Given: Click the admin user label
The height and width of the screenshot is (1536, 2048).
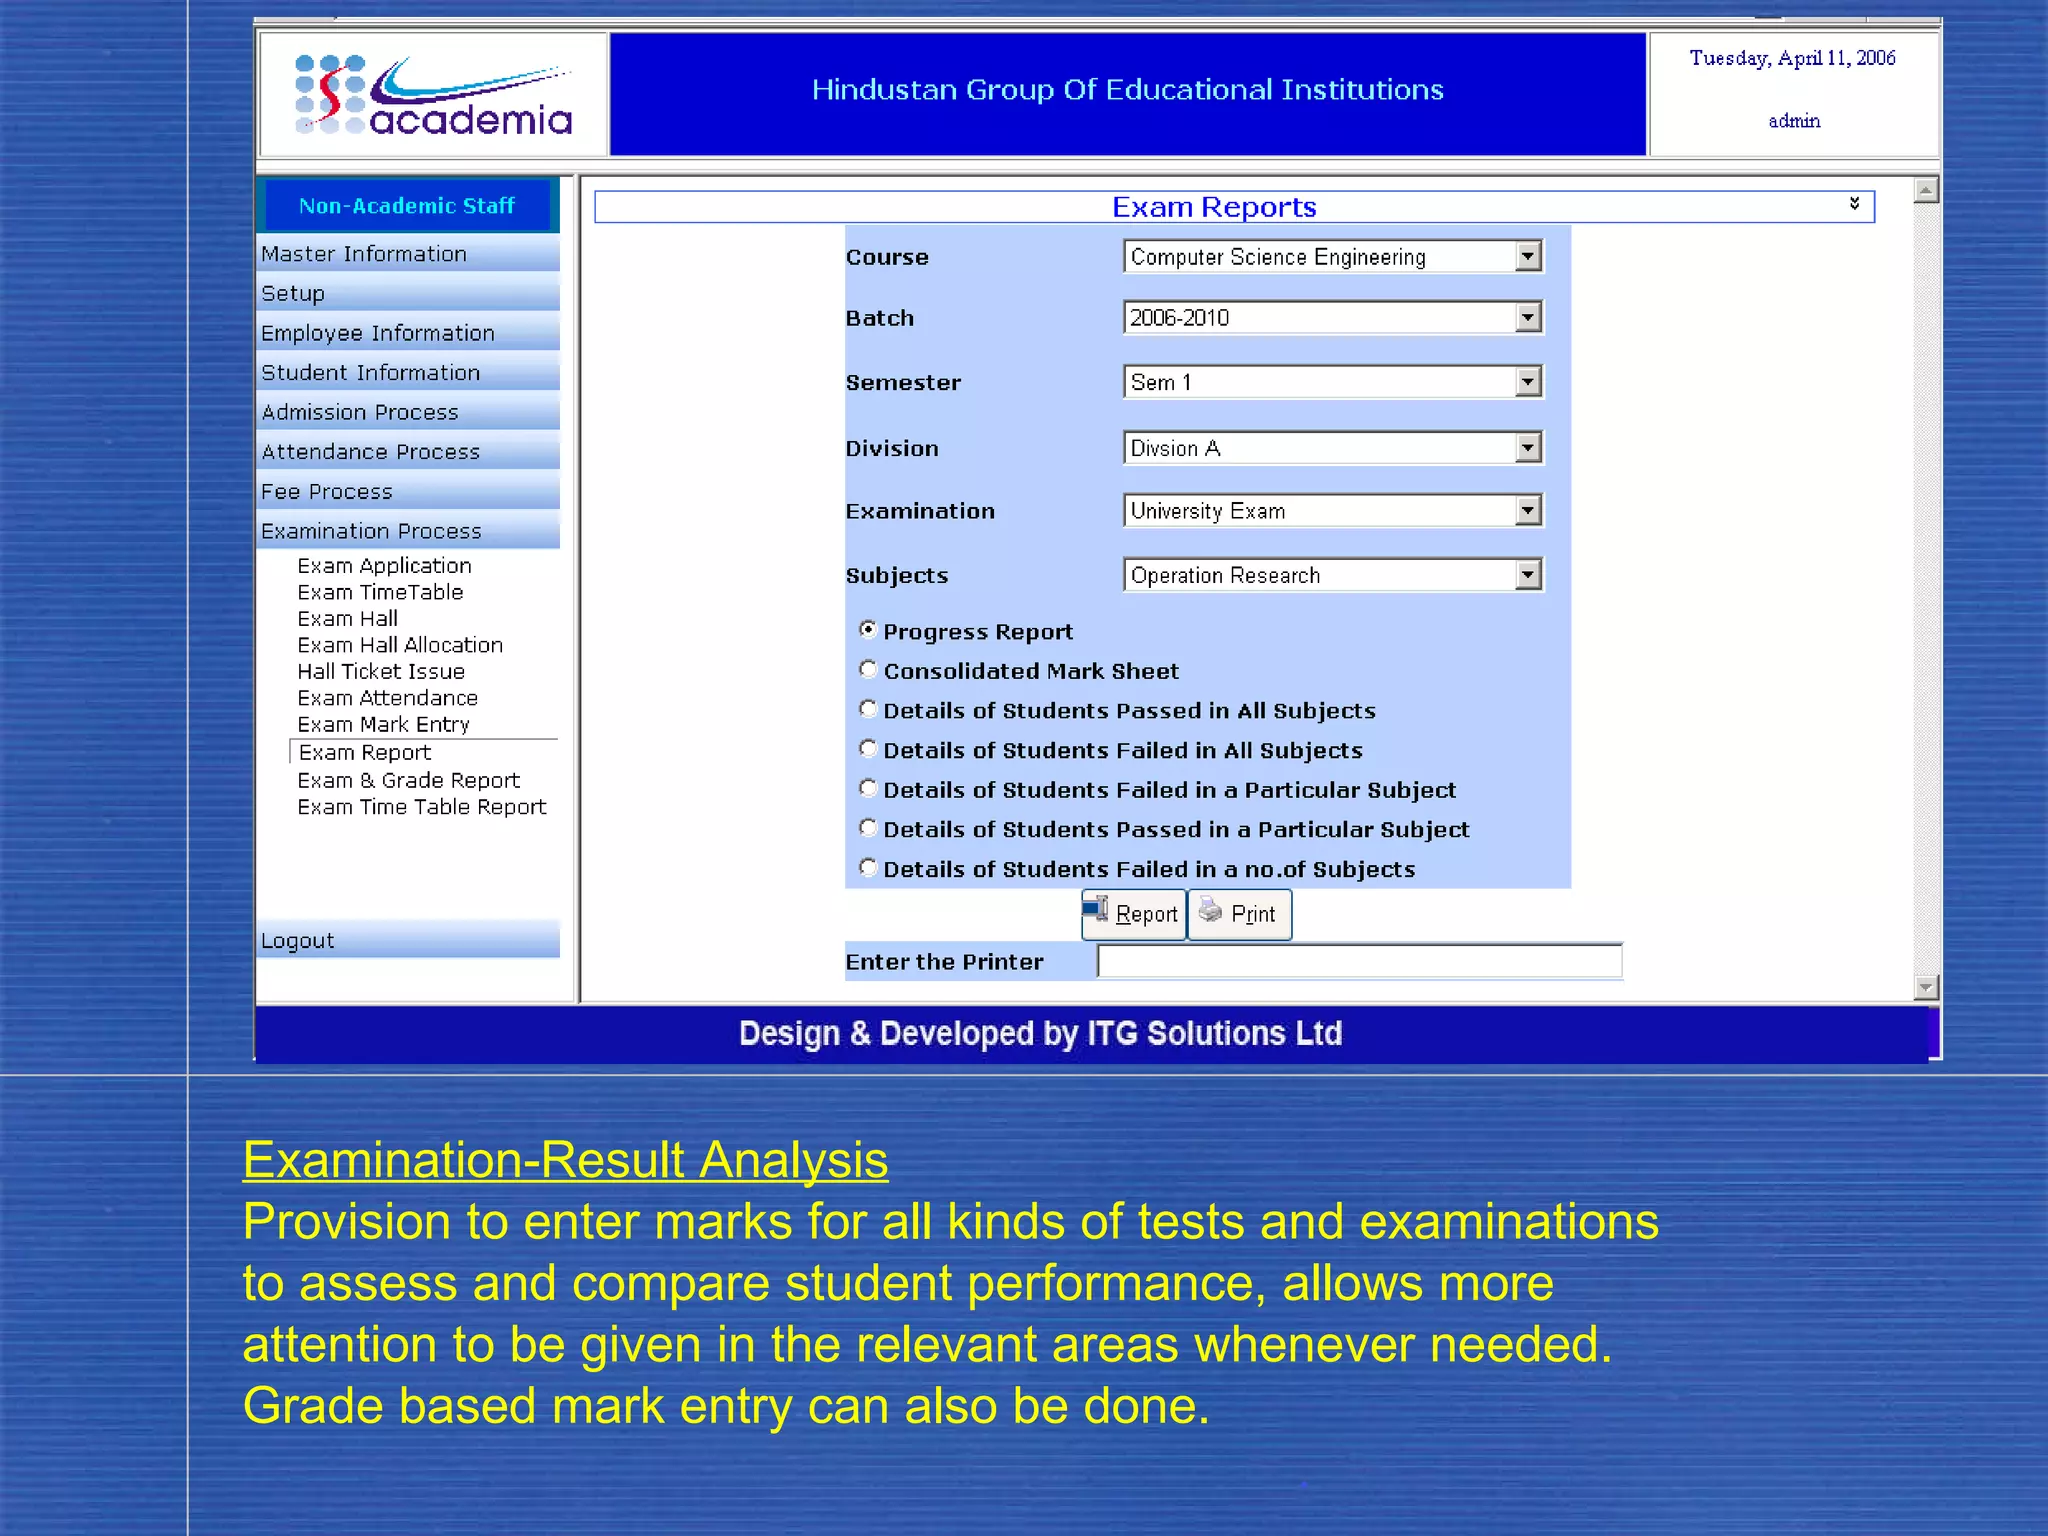Looking at the screenshot, I should coord(1794,121).
